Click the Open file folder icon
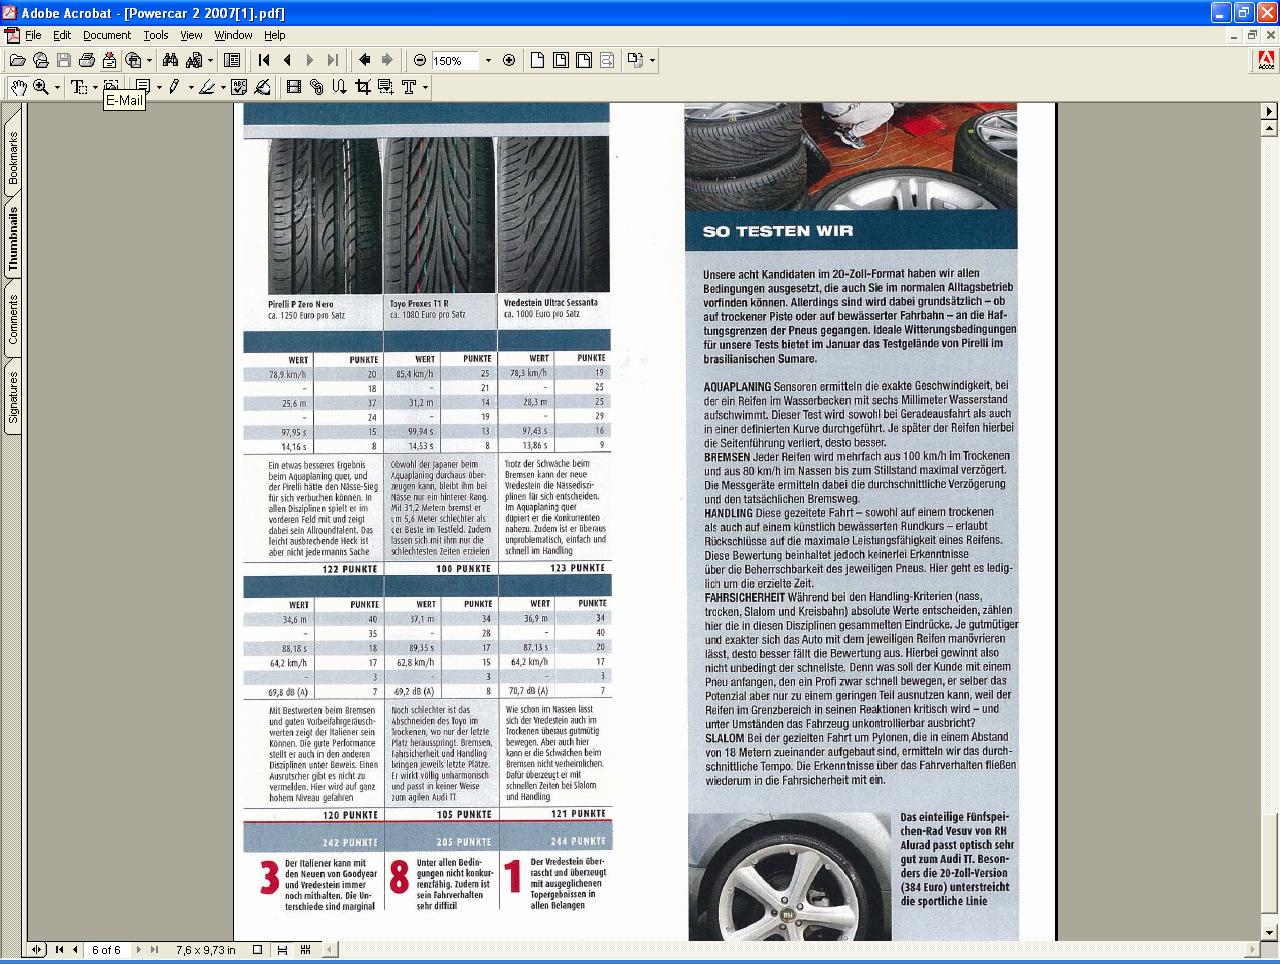The height and width of the screenshot is (964, 1280). [x=17, y=60]
